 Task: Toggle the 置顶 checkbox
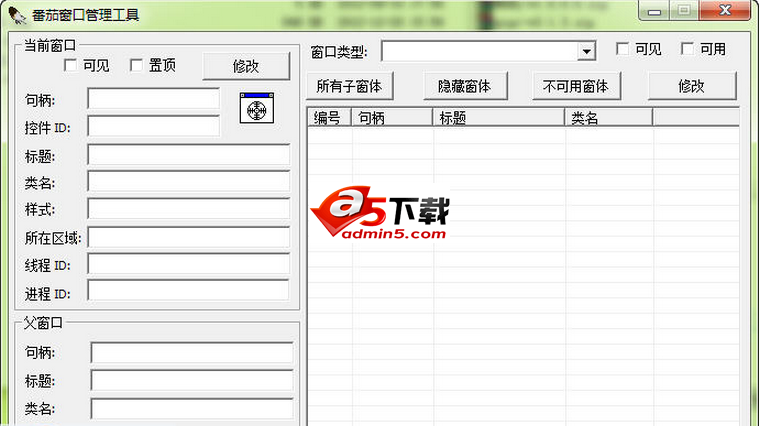click(x=136, y=65)
